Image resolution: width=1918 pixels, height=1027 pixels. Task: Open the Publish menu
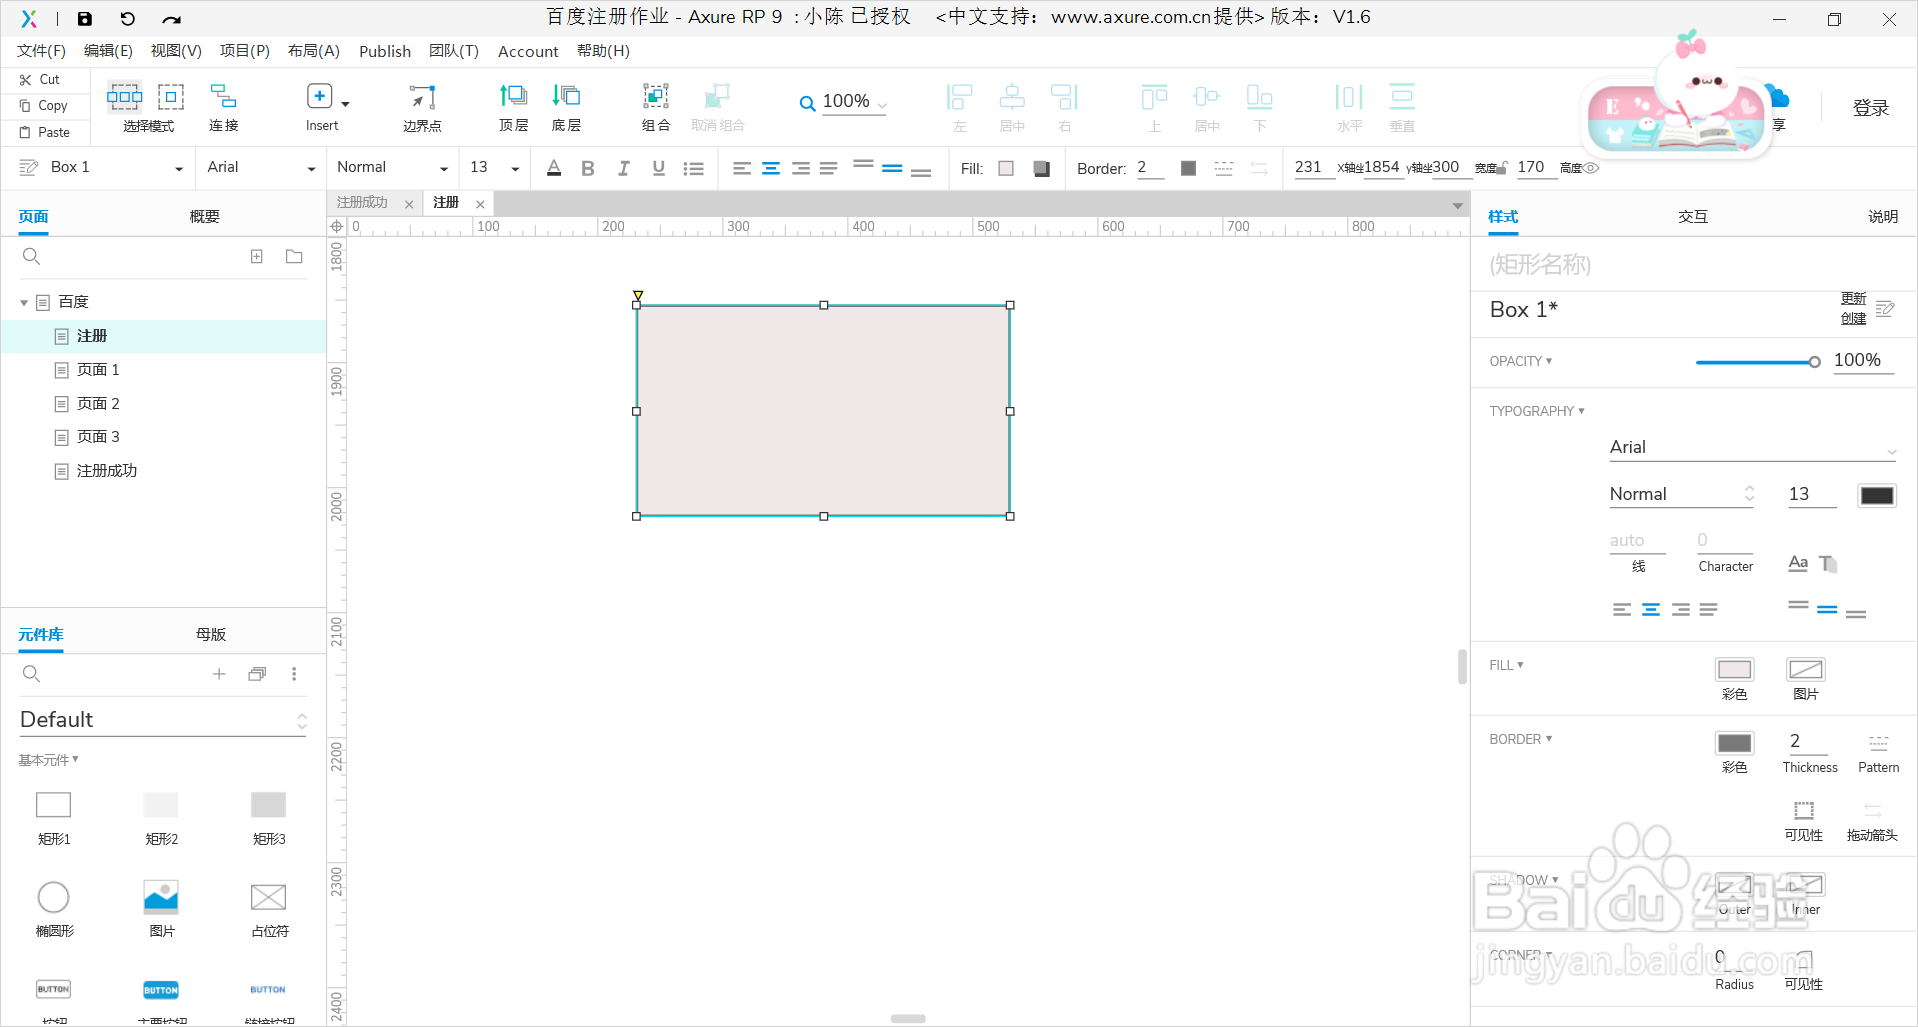click(x=385, y=51)
